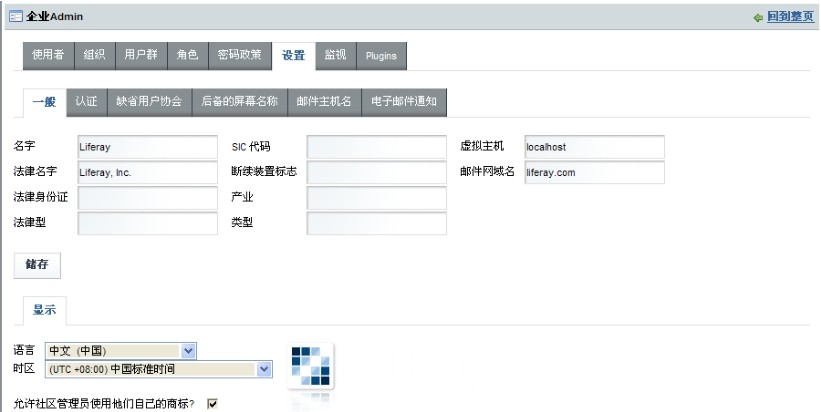This screenshot has height=412, width=821.
Task: Select the 一般 sub-tab
Action: [45, 102]
